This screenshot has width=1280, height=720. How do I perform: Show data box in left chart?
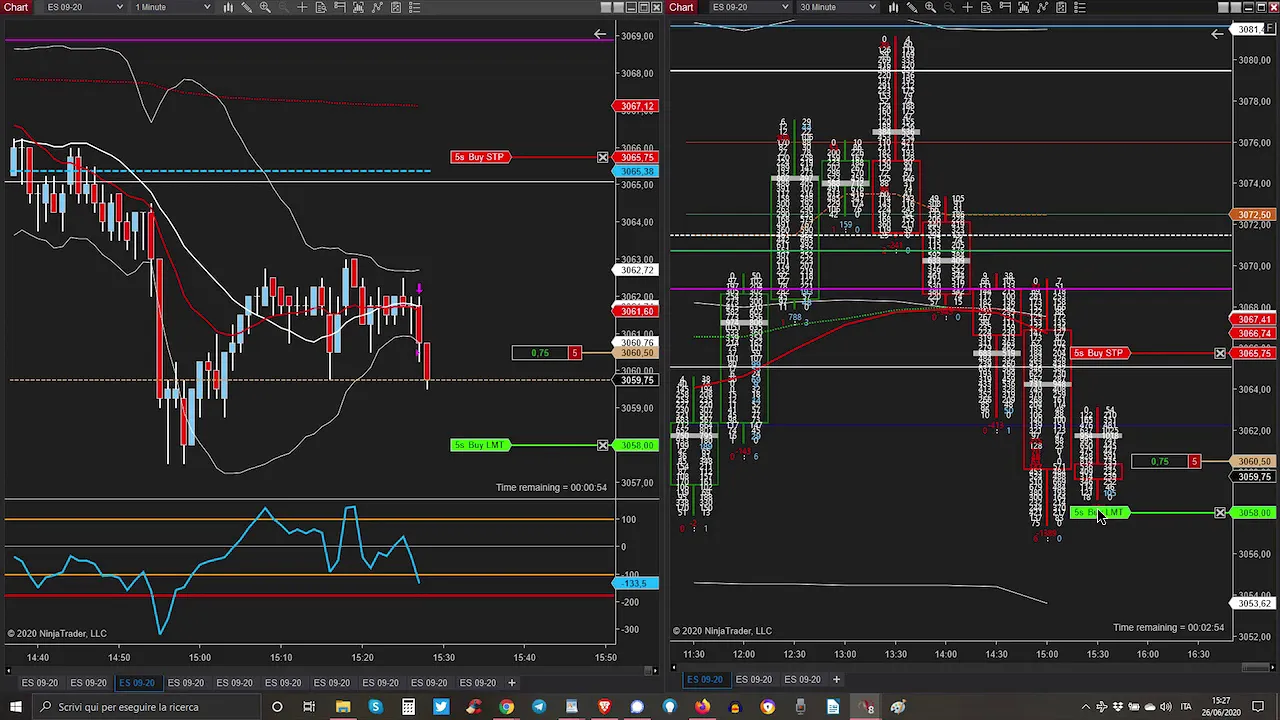321,7
